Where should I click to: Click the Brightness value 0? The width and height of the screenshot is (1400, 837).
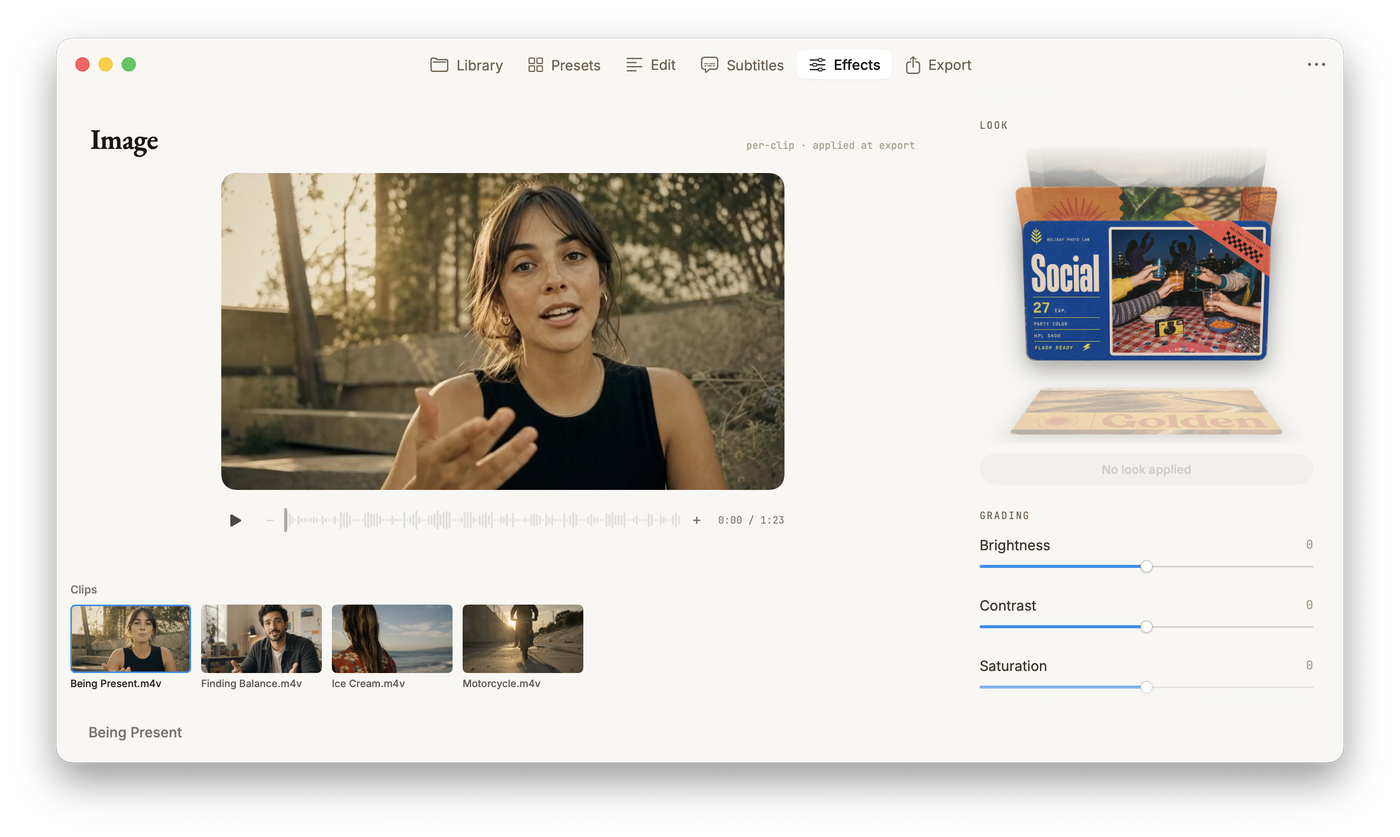1309,545
